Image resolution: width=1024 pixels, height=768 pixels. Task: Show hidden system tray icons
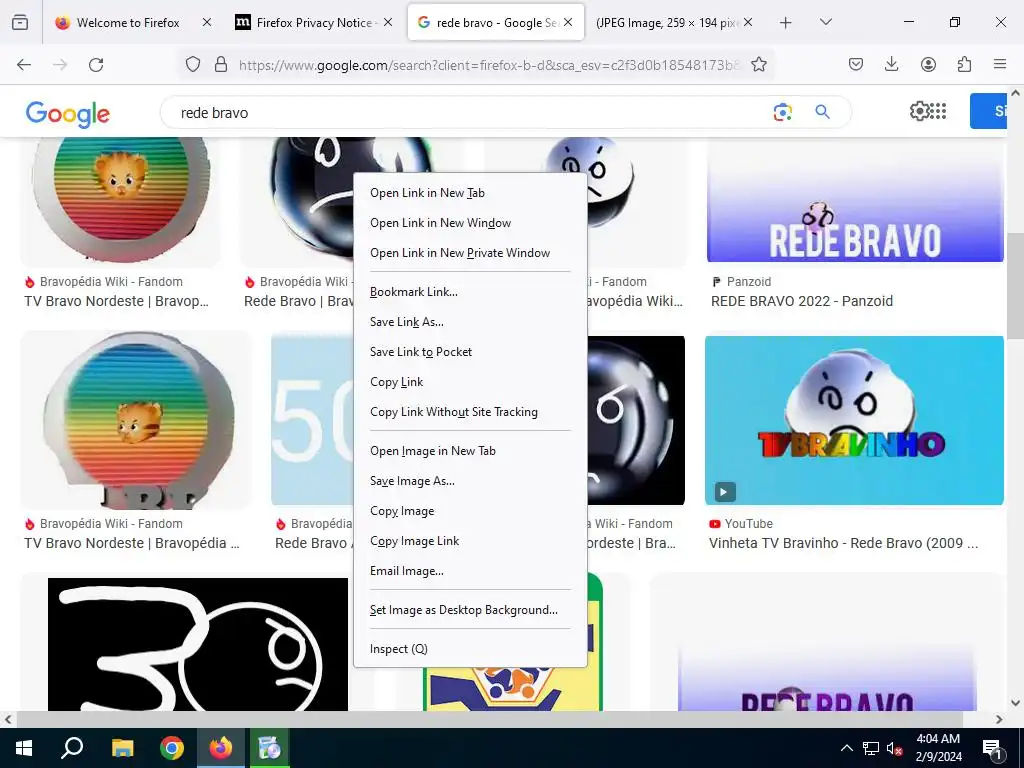tap(846, 748)
